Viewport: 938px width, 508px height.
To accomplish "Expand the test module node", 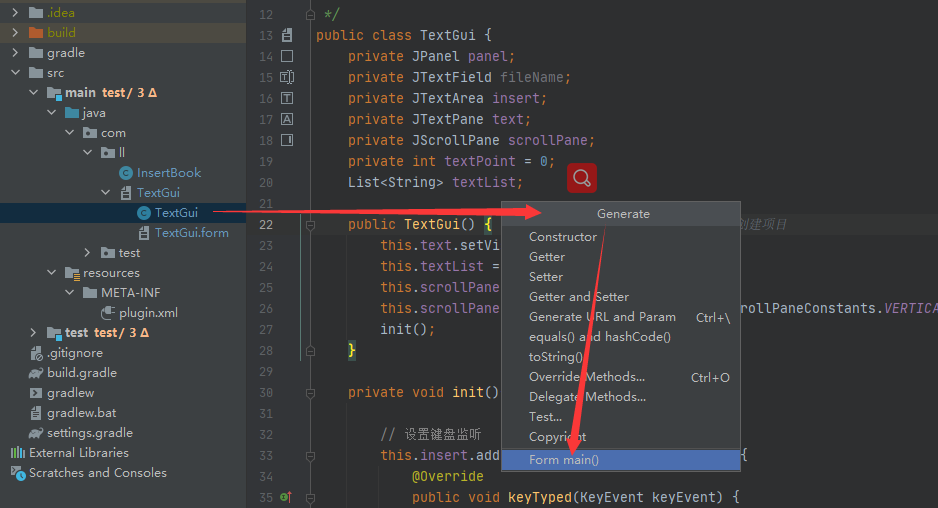I will pos(34,333).
